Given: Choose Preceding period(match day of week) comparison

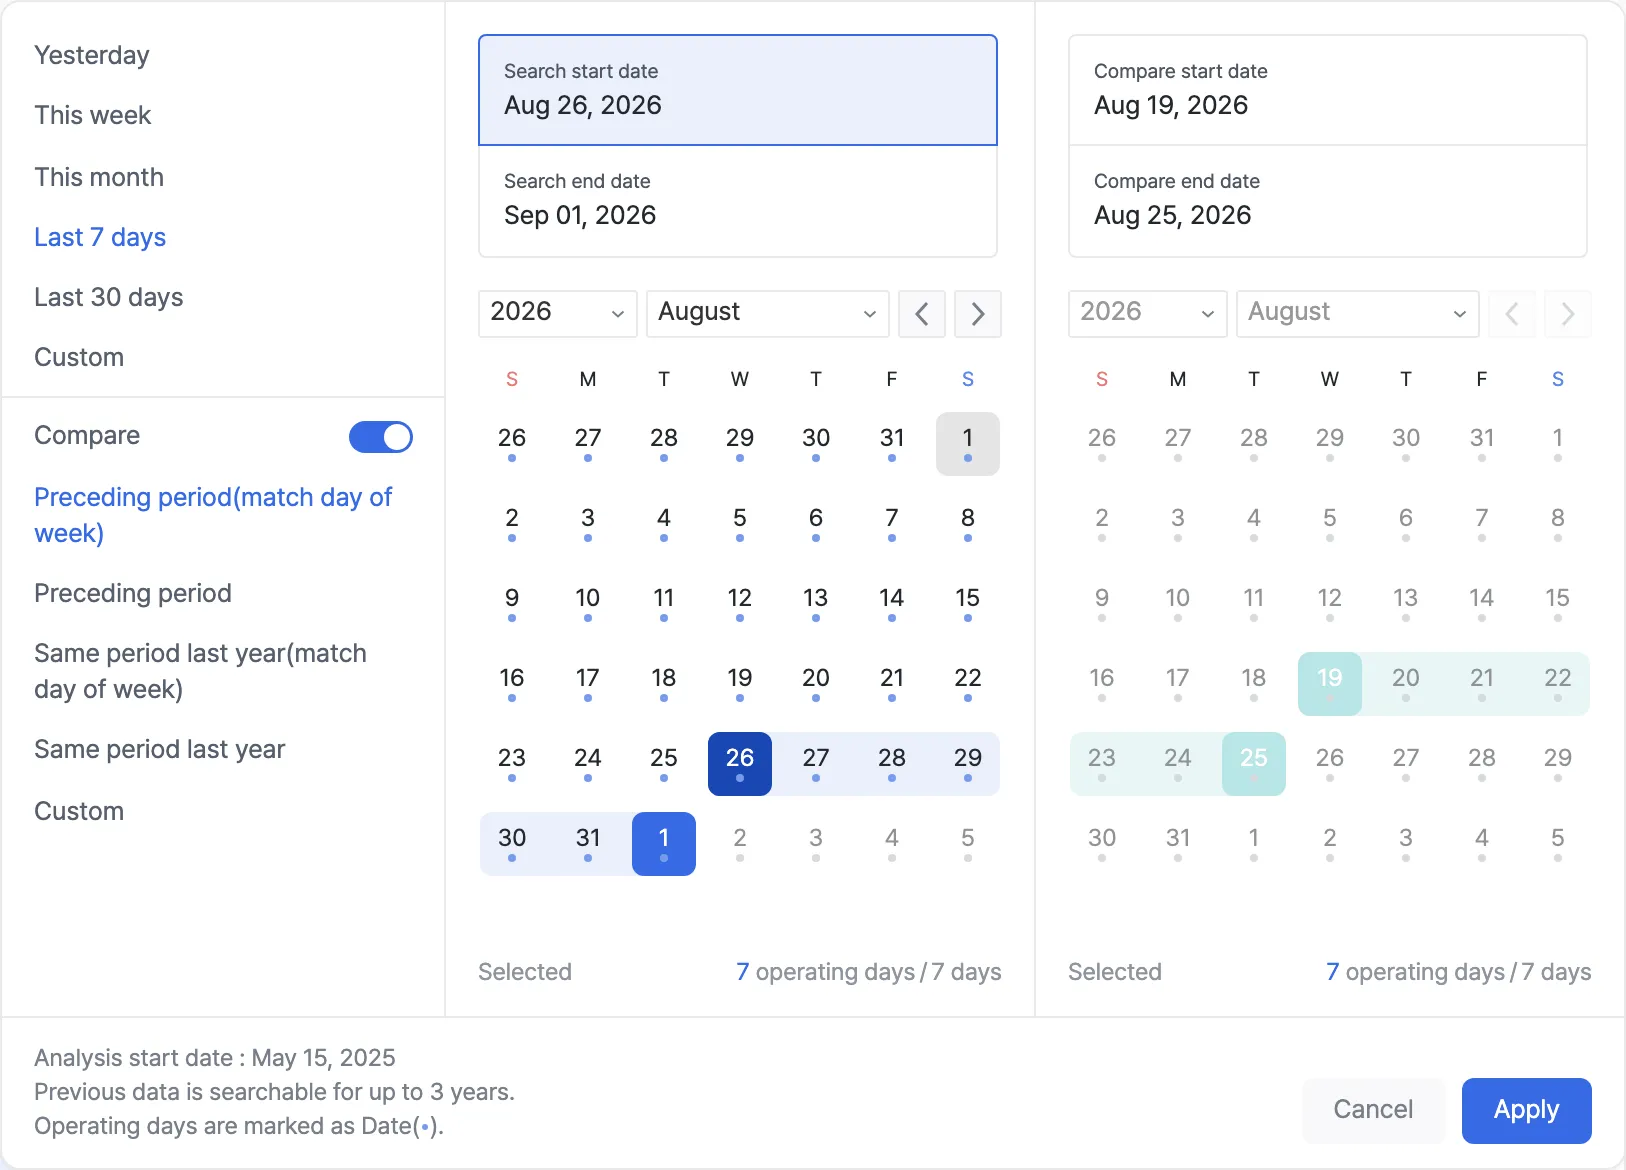Looking at the screenshot, I should [x=213, y=515].
